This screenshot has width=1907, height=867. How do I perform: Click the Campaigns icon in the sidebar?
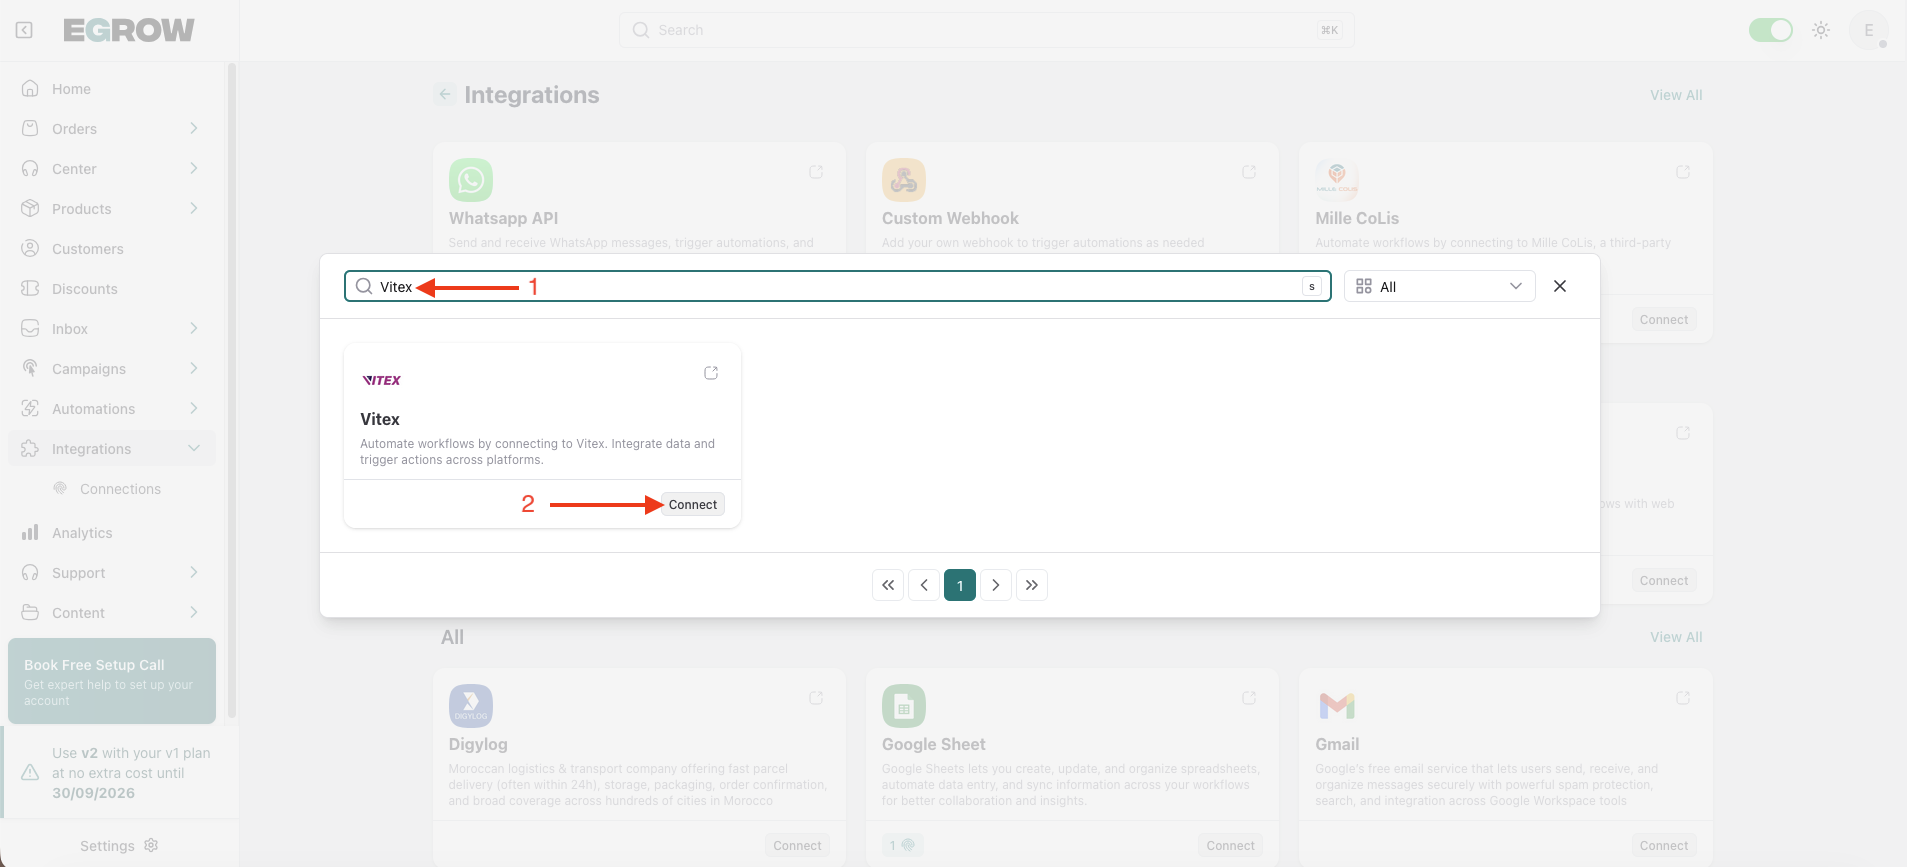(x=30, y=368)
